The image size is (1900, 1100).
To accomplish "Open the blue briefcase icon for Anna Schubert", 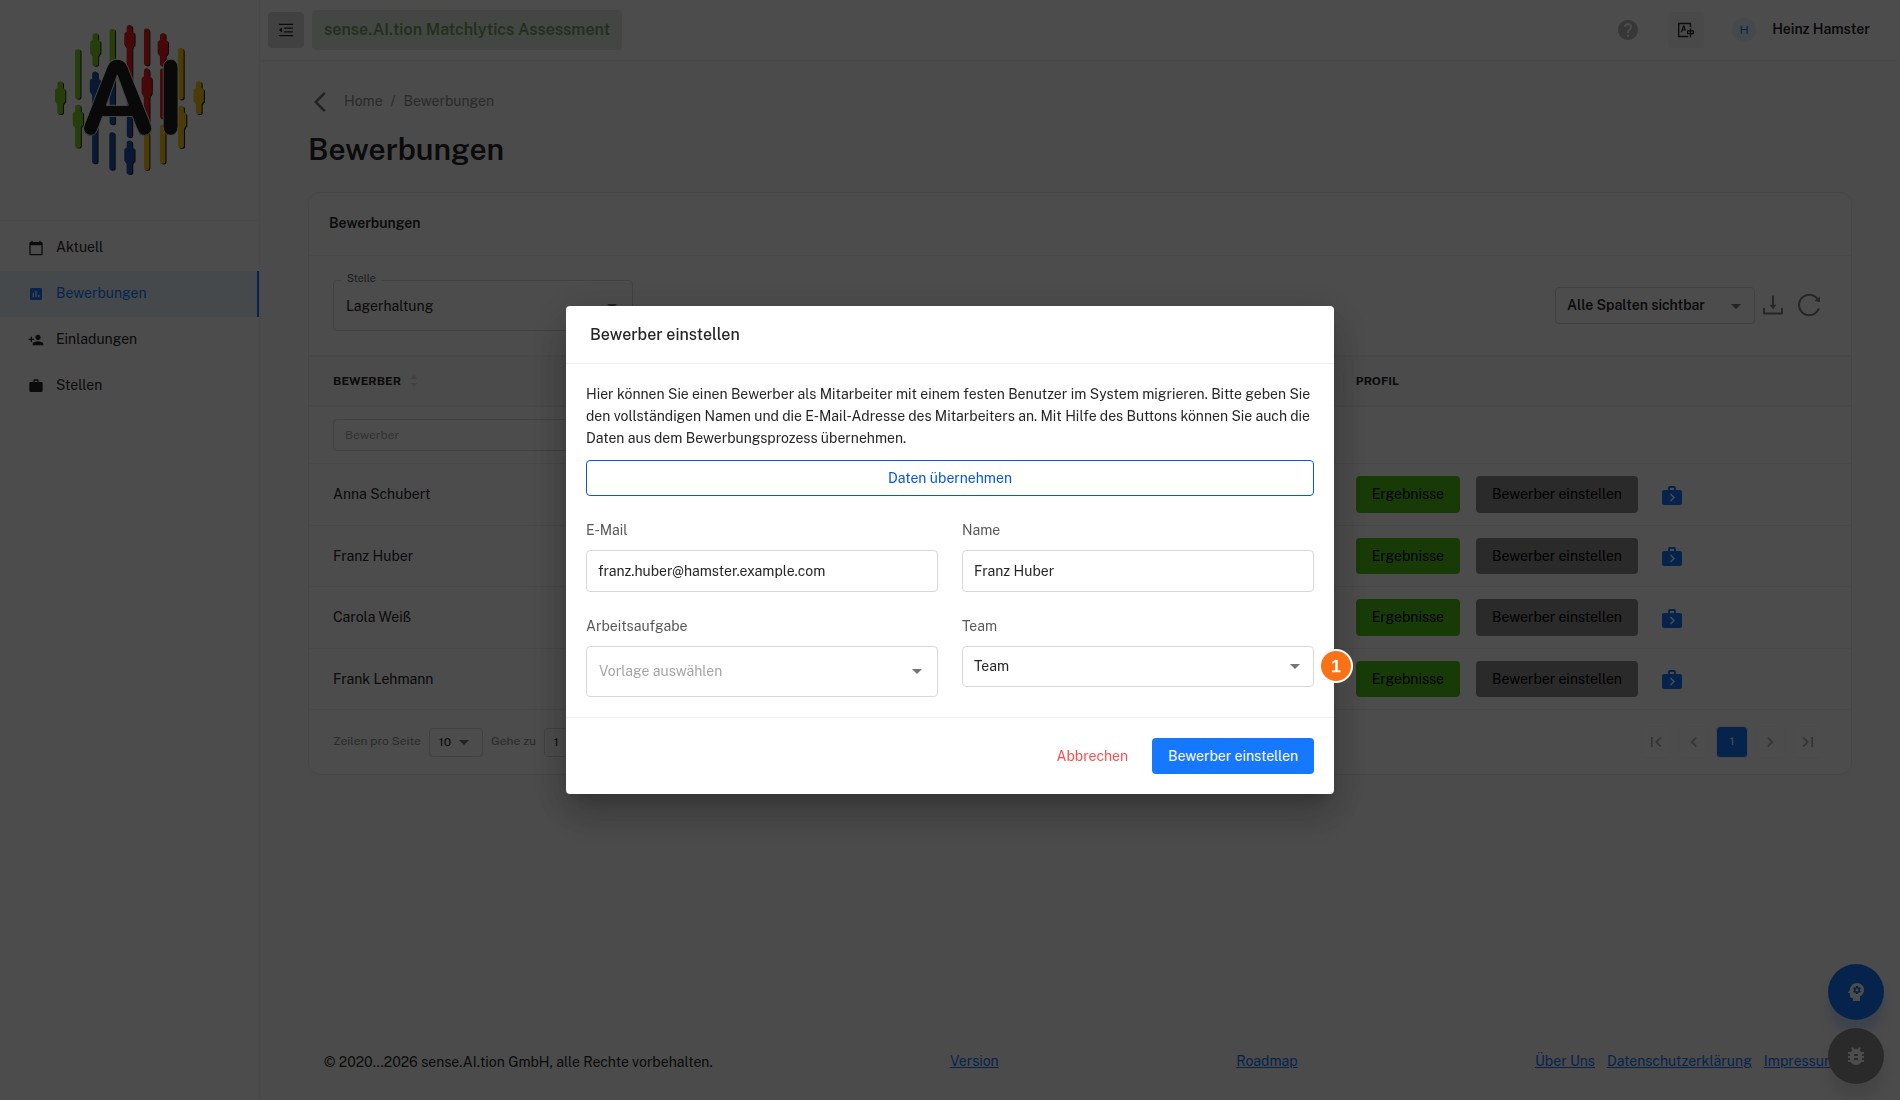I will 1672,495.
